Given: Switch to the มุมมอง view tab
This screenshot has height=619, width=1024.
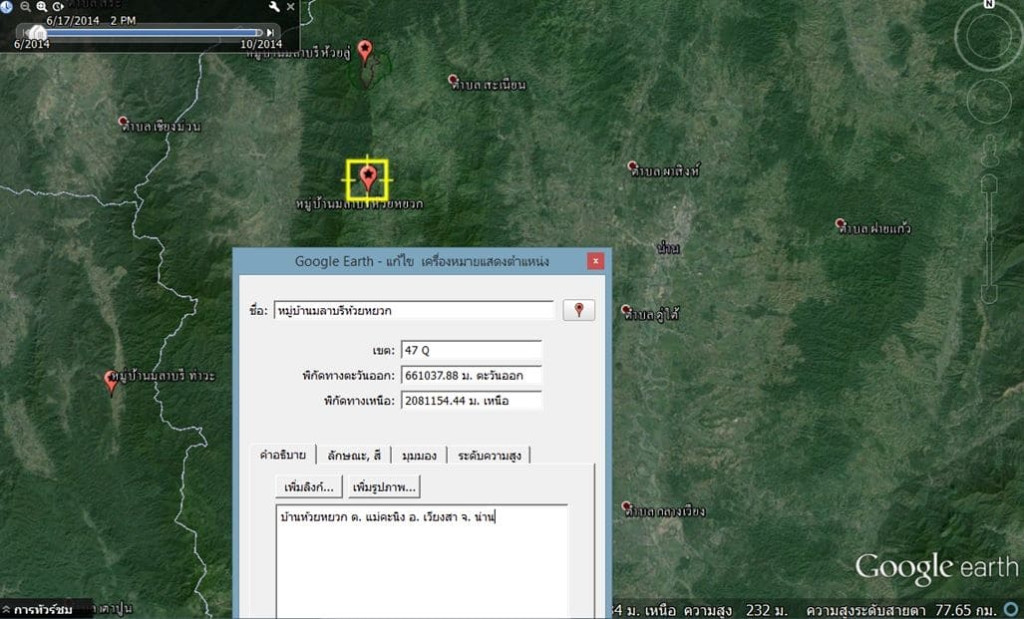Looking at the screenshot, I should click(419, 455).
